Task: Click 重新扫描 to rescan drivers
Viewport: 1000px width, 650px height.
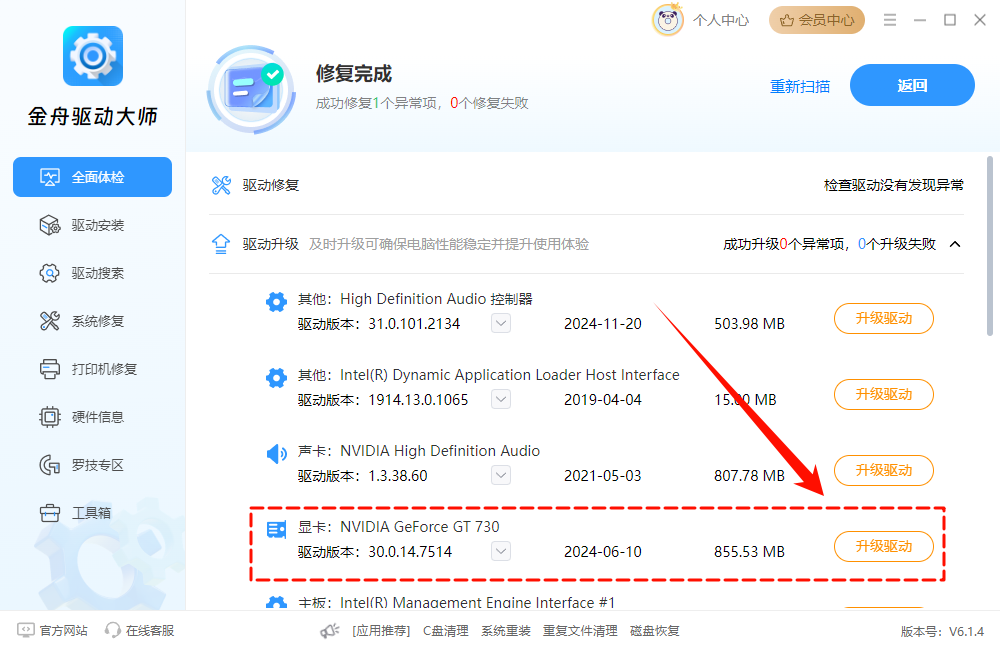Action: pos(800,87)
